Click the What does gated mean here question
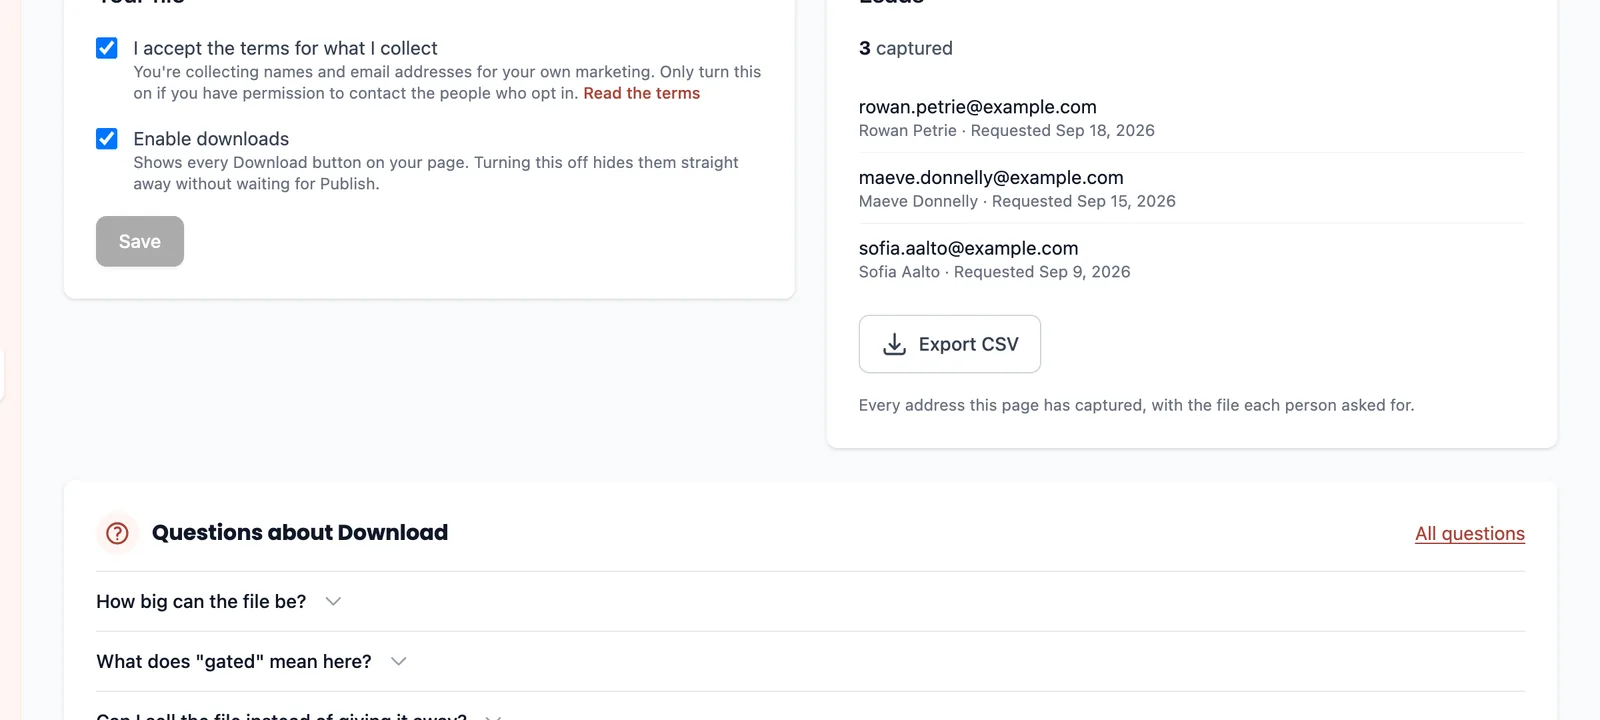Image resolution: width=1600 pixels, height=720 pixels. tap(234, 662)
